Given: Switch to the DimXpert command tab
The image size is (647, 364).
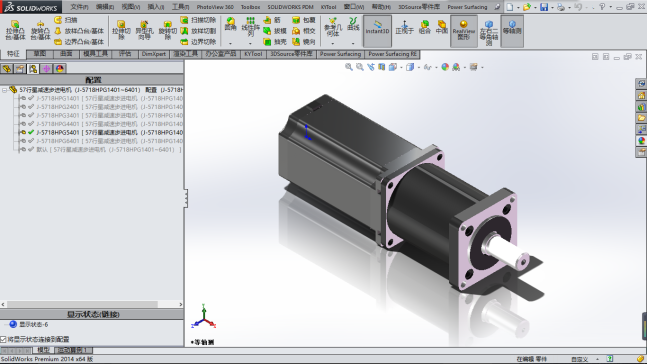Looking at the screenshot, I should pyautogui.click(x=153, y=54).
